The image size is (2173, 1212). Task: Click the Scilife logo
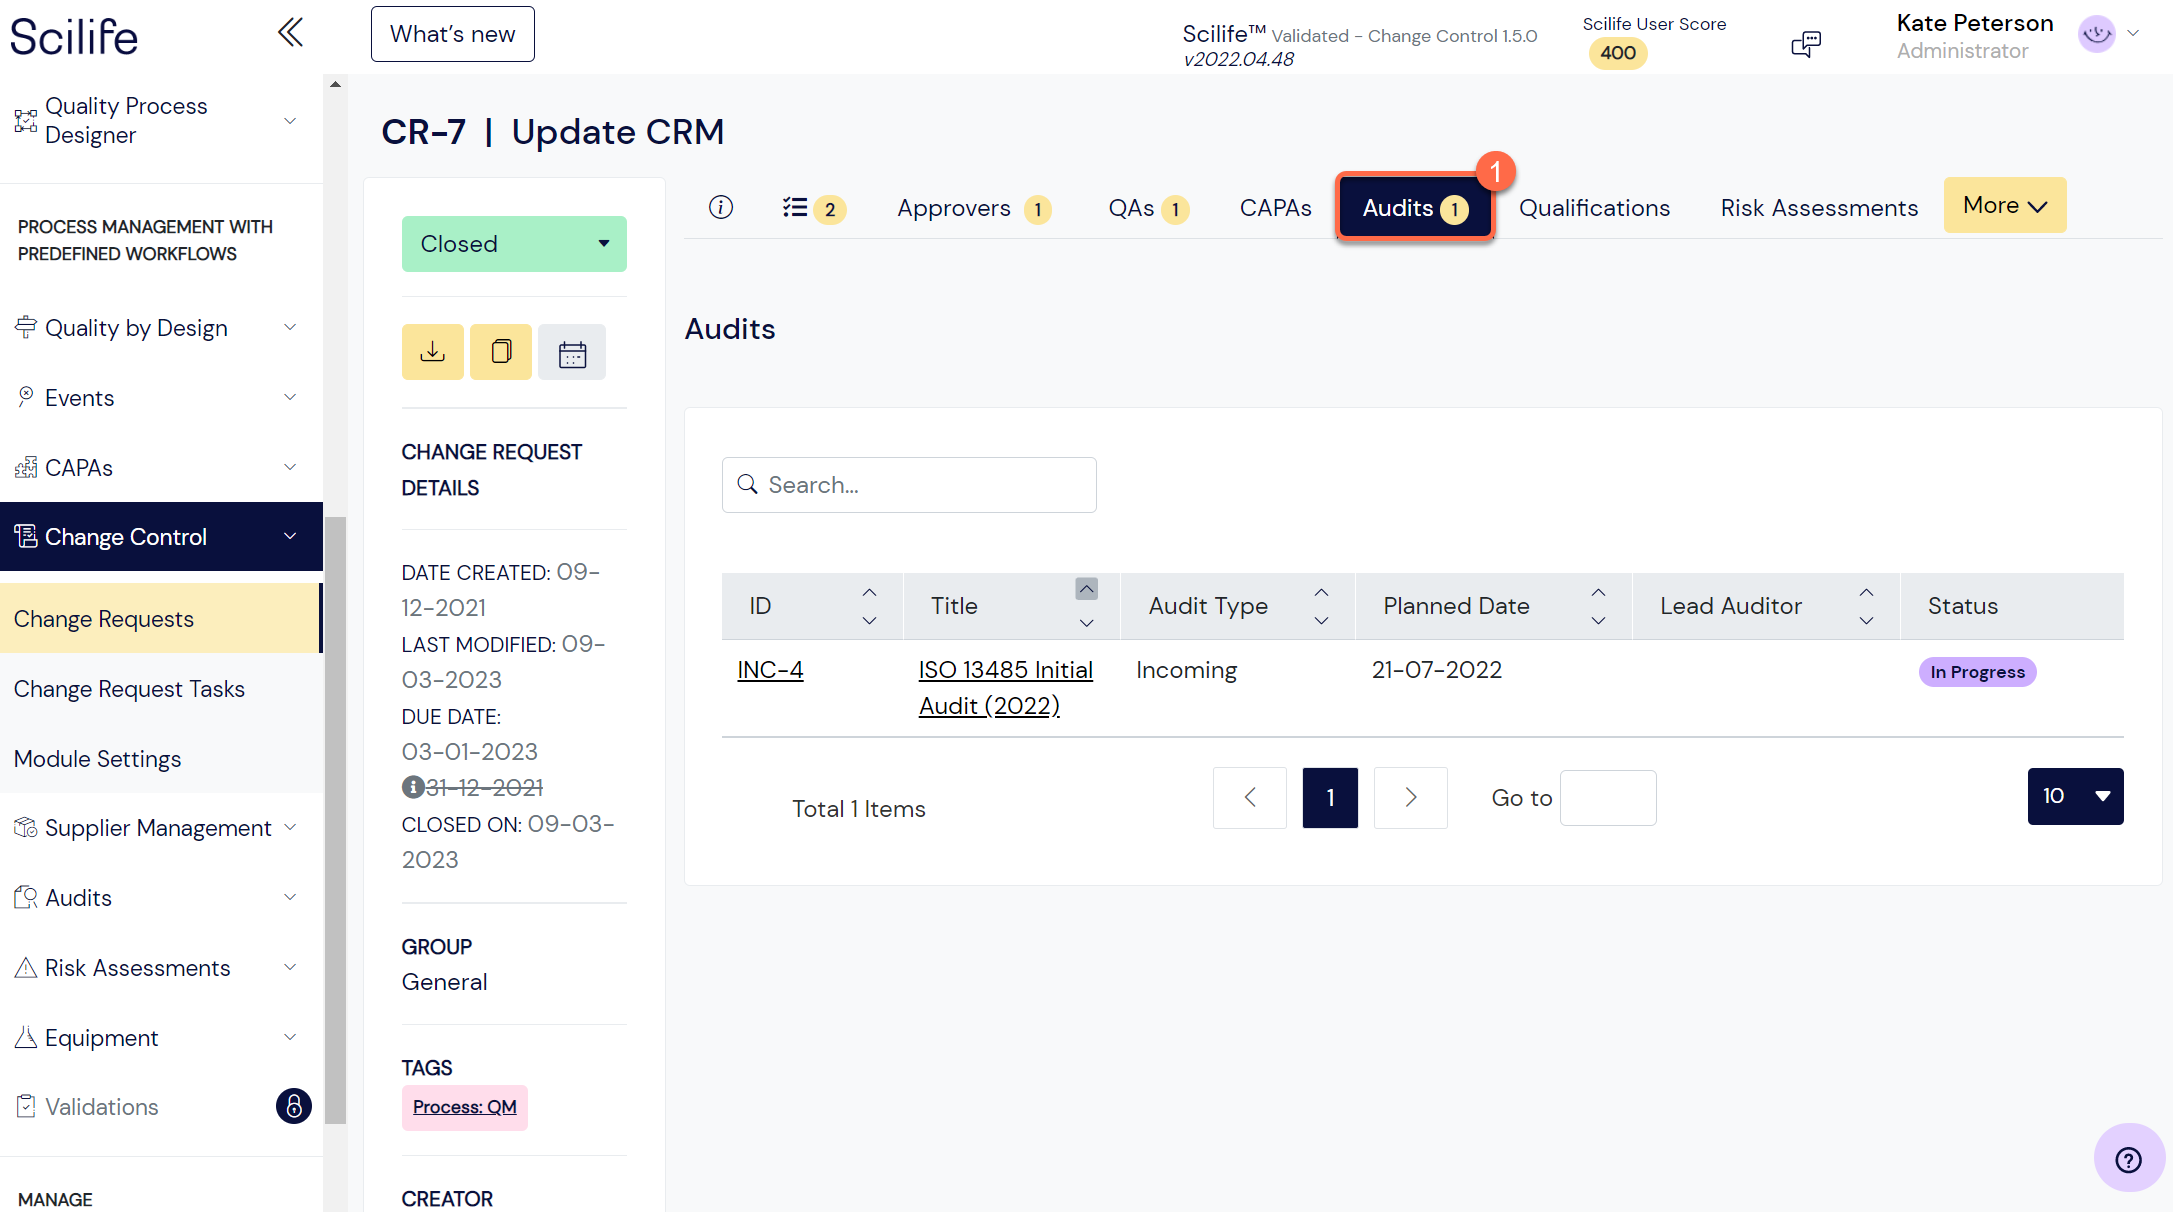[74, 37]
